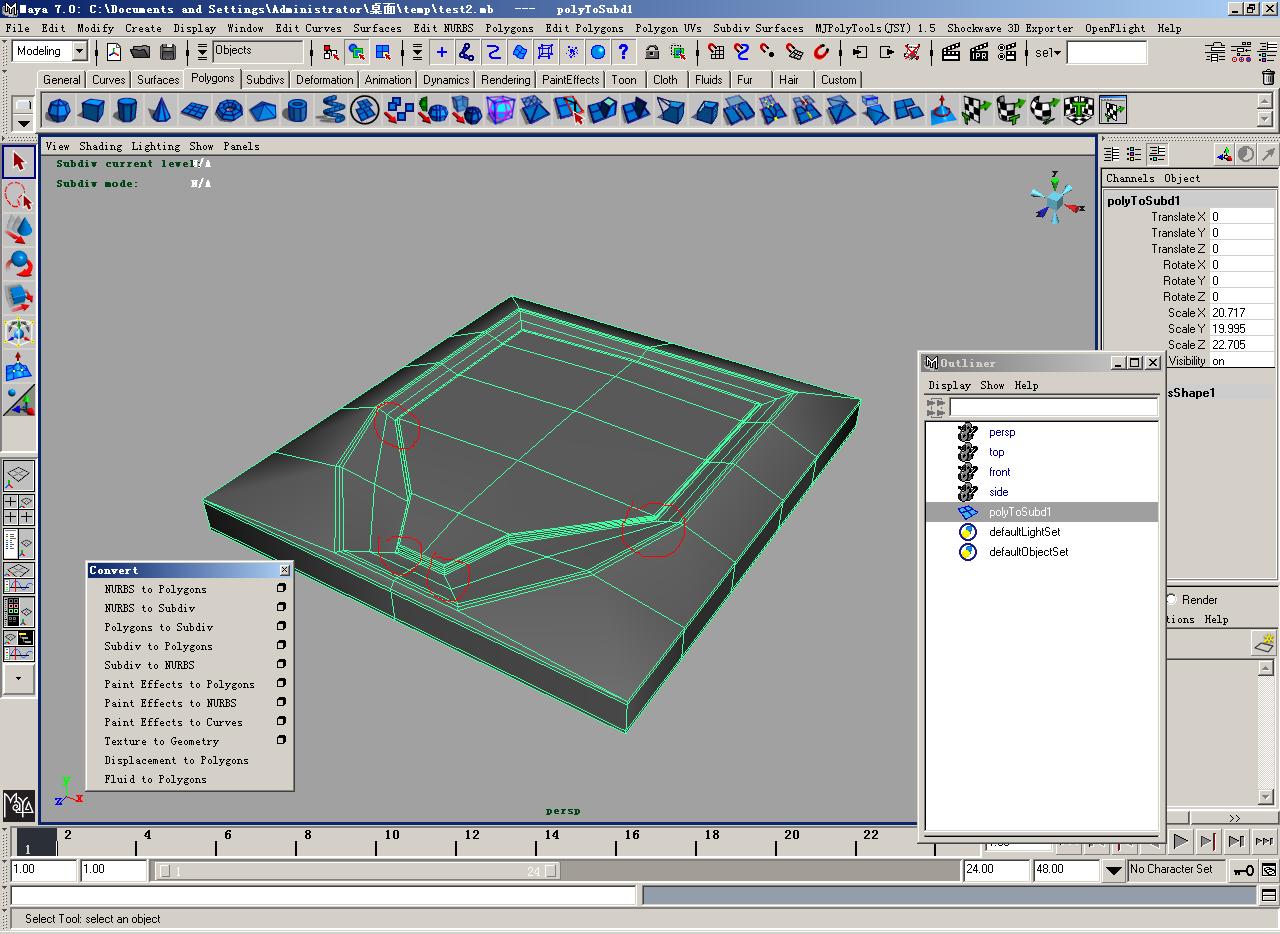Click the shelf trash can icon
1280x934 pixels.
[x=1268, y=78]
